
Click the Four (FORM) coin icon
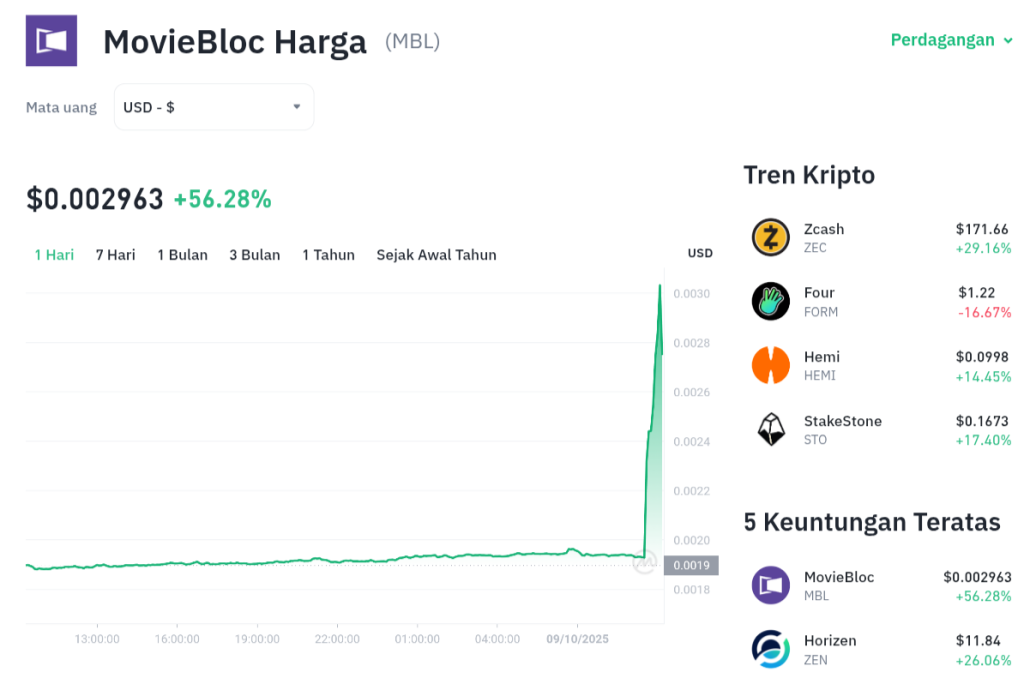pyautogui.click(x=771, y=301)
